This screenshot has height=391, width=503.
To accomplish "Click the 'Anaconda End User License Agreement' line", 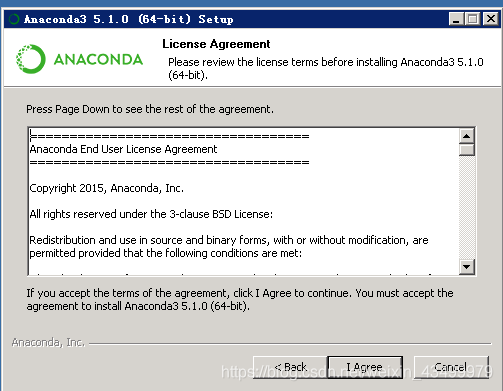I will click(123, 149).
